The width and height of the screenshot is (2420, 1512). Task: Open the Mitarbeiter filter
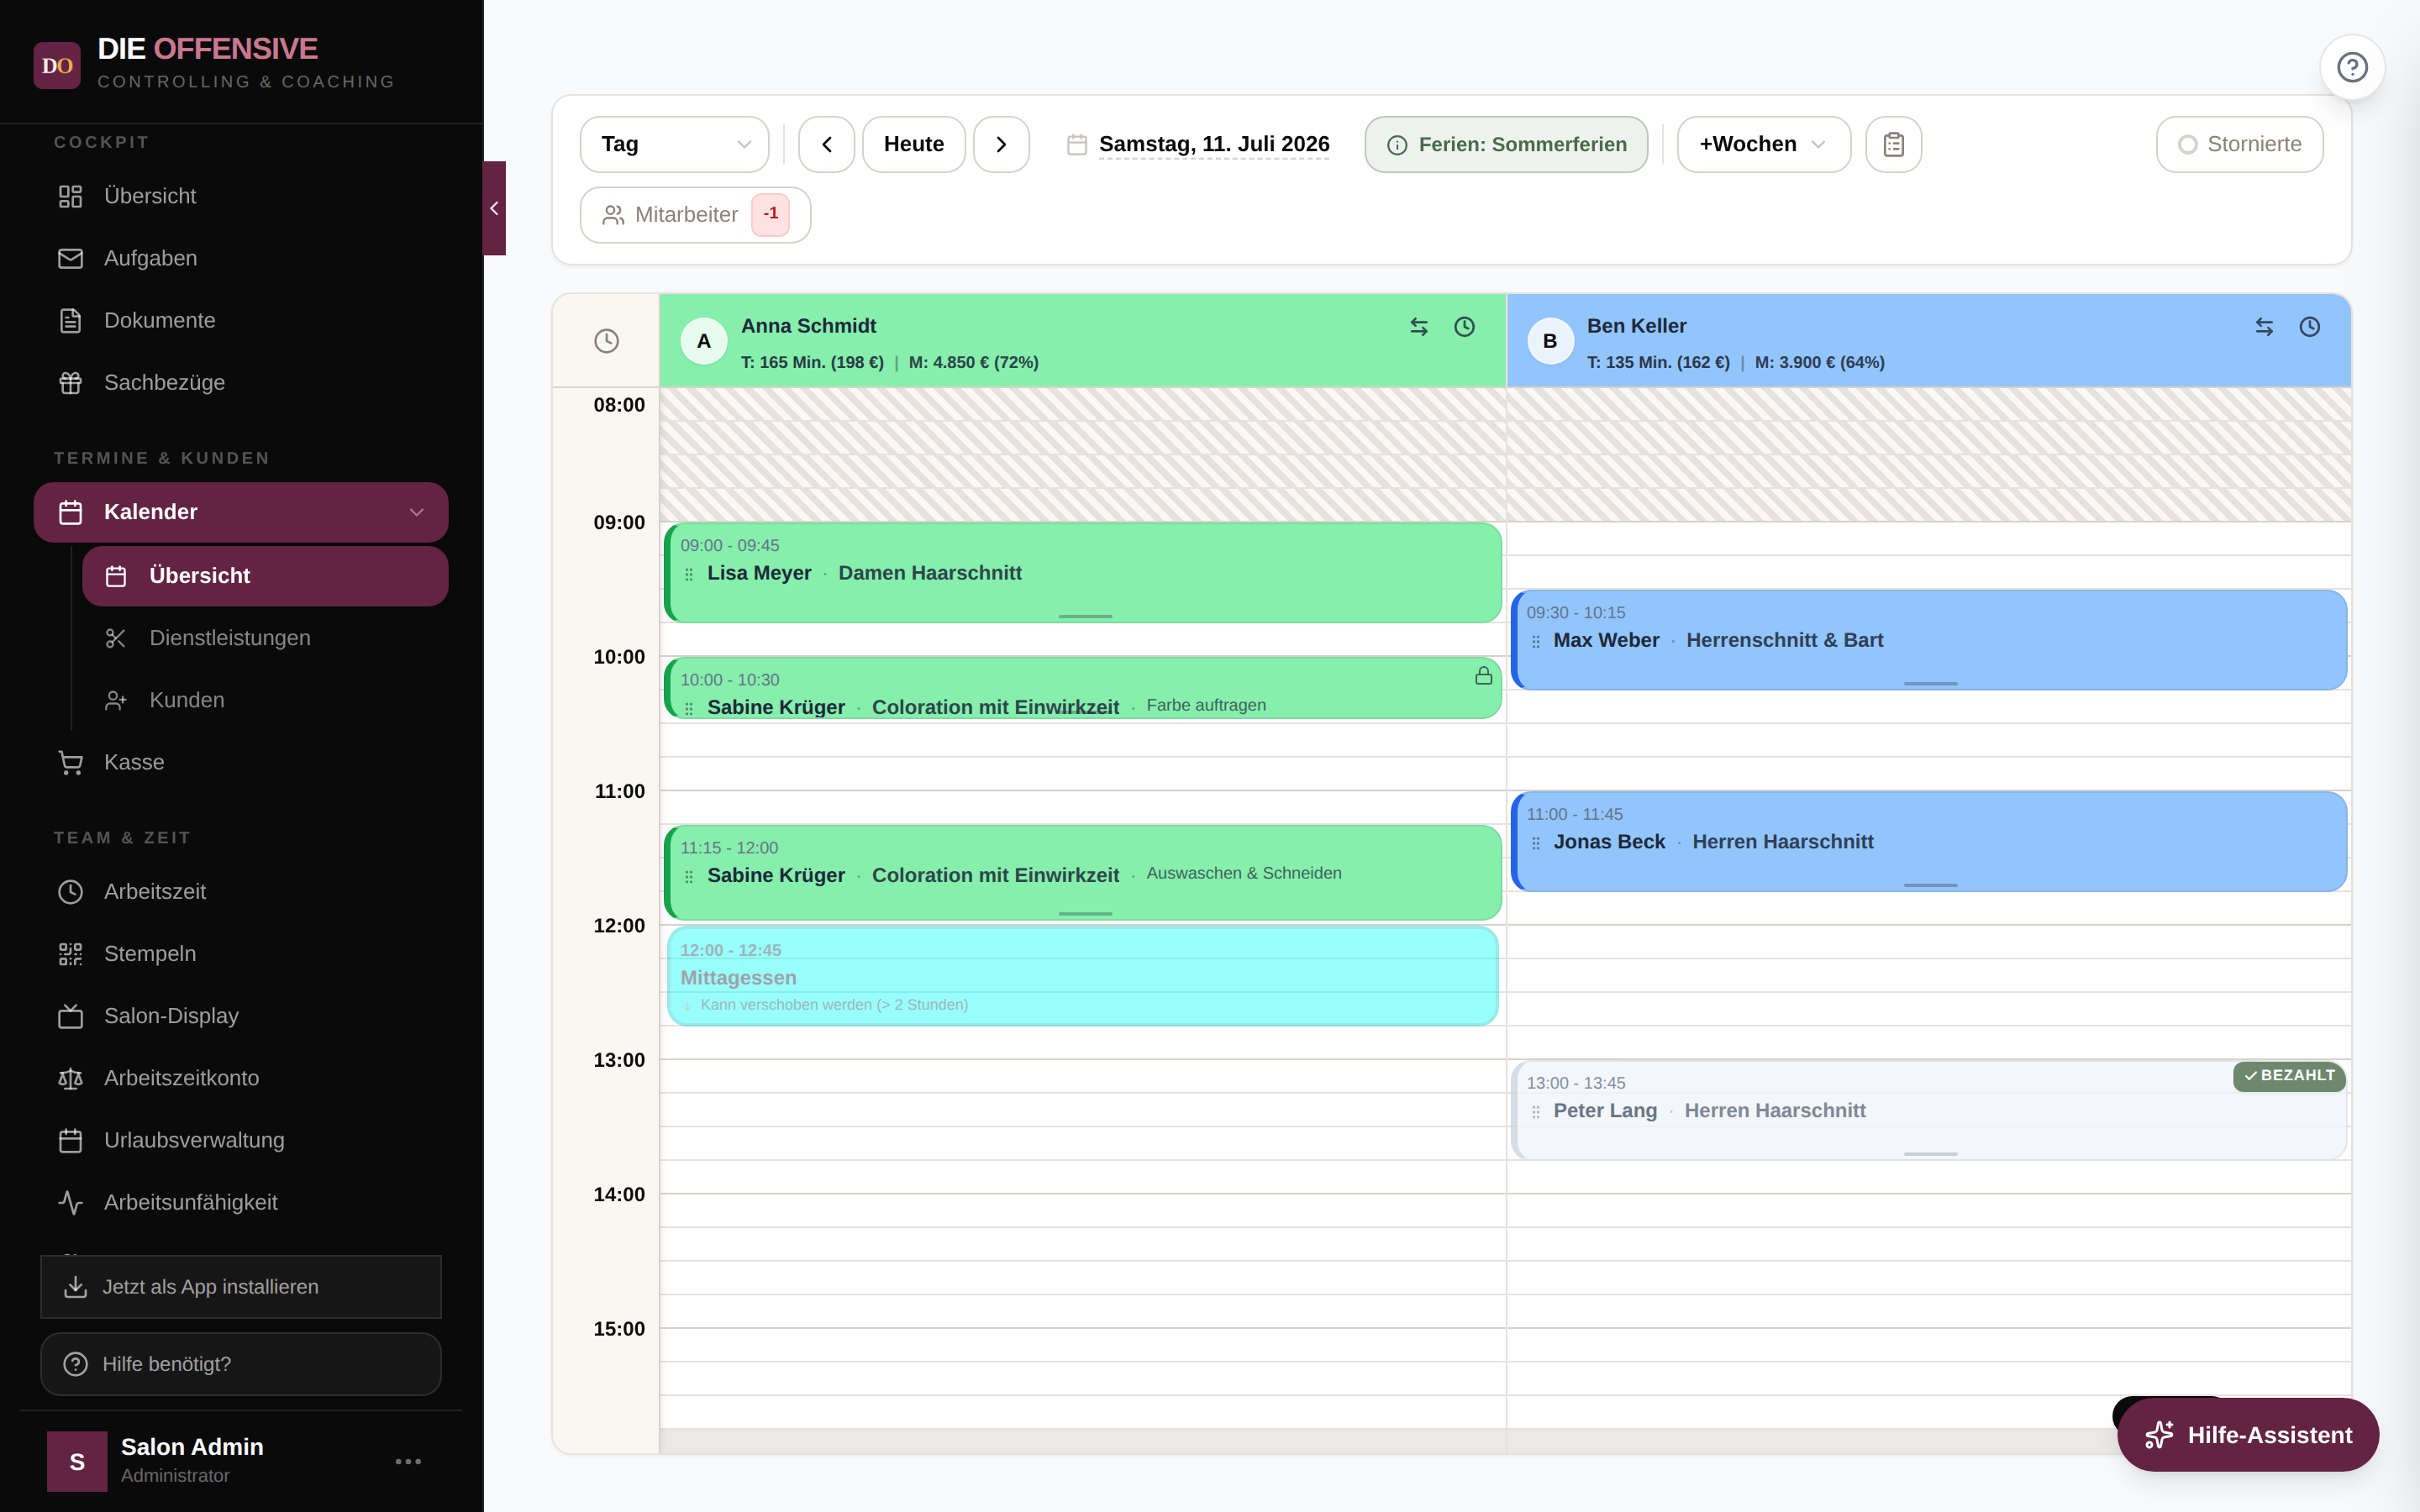[x=695, y=214]
